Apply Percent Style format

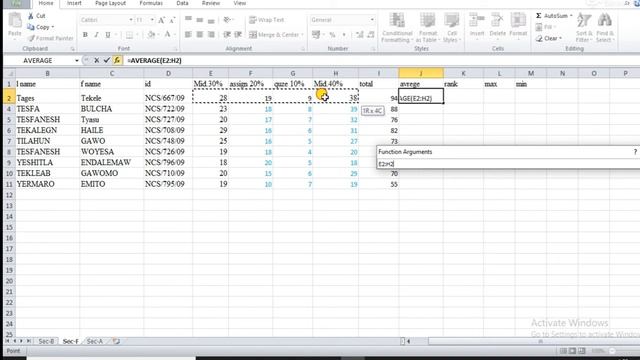point(332,35)
